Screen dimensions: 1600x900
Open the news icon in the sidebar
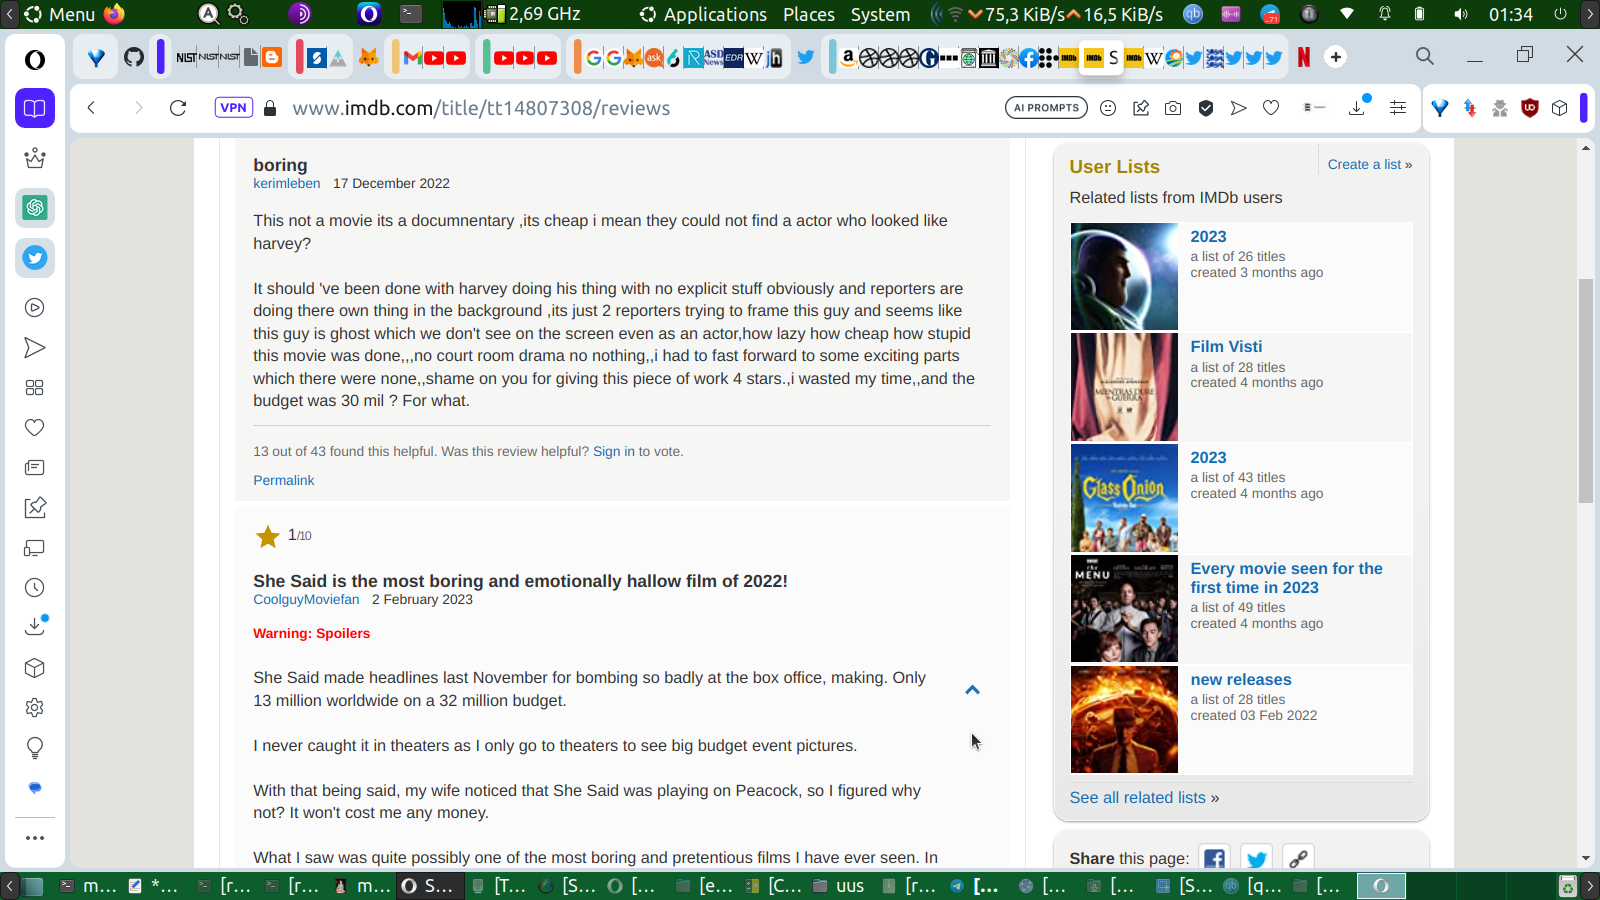tap(35, 468)
